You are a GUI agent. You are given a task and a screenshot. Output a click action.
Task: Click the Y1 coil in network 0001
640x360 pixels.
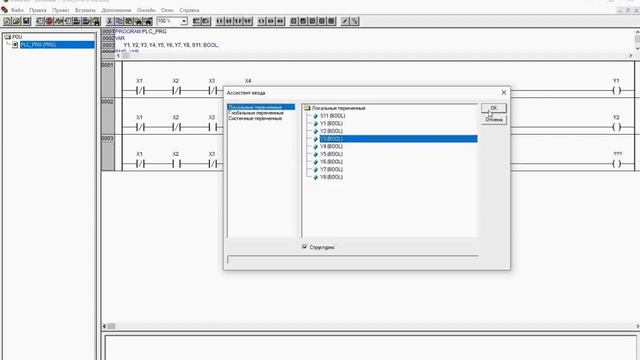coord(617,91)
